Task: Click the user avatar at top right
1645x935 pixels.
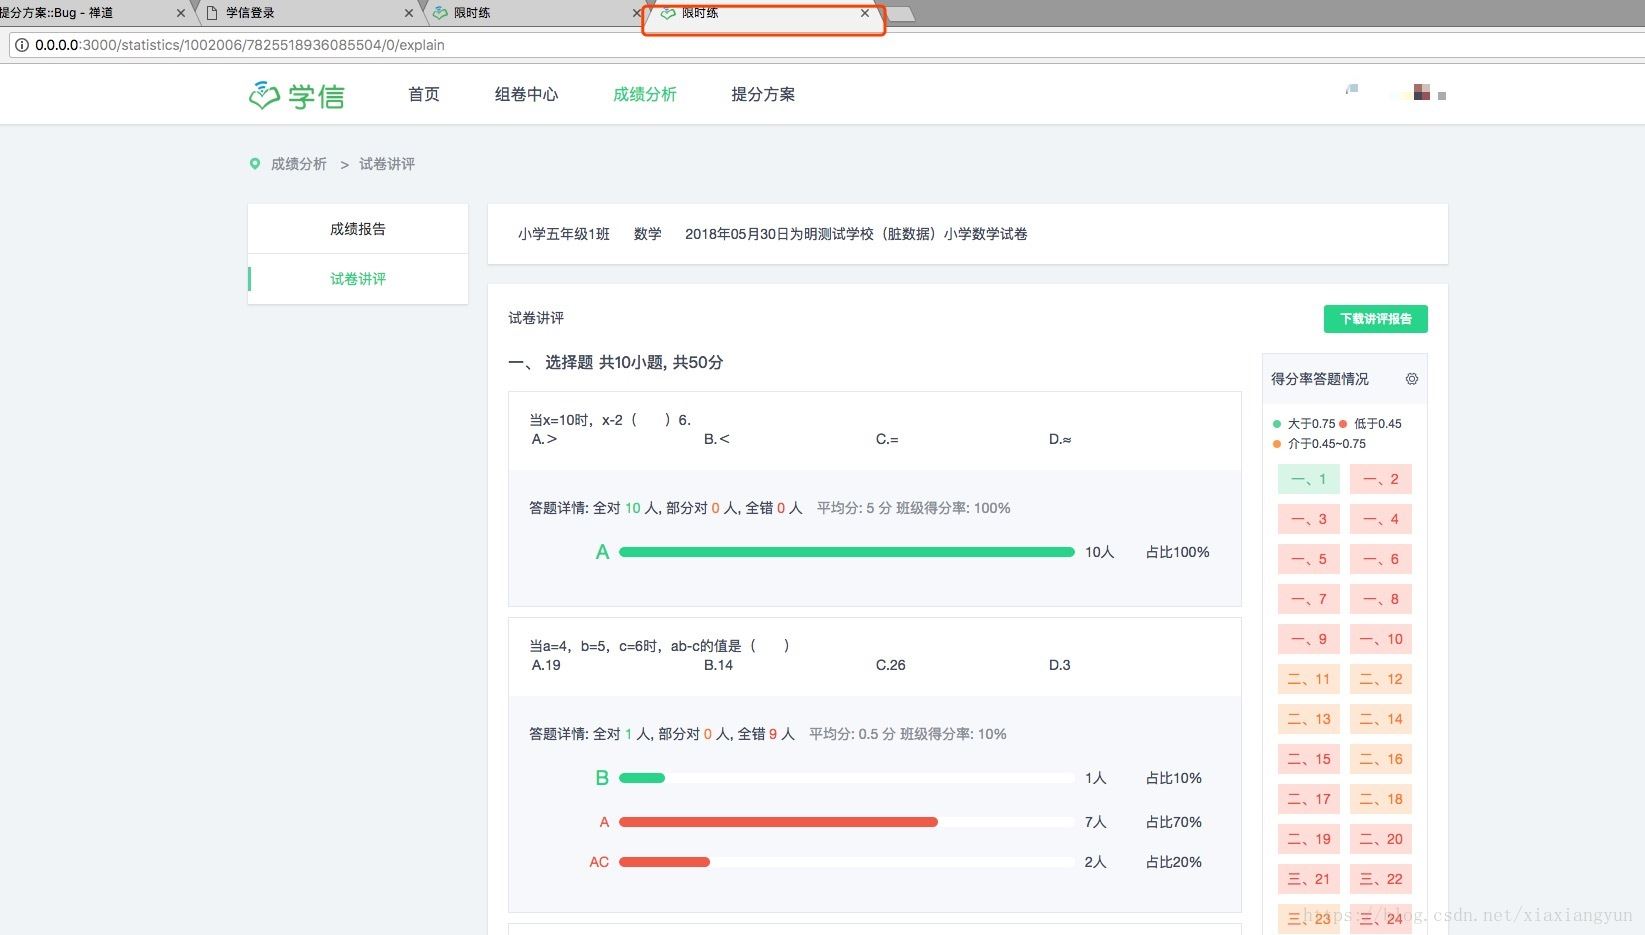Action: [1421, 93]
